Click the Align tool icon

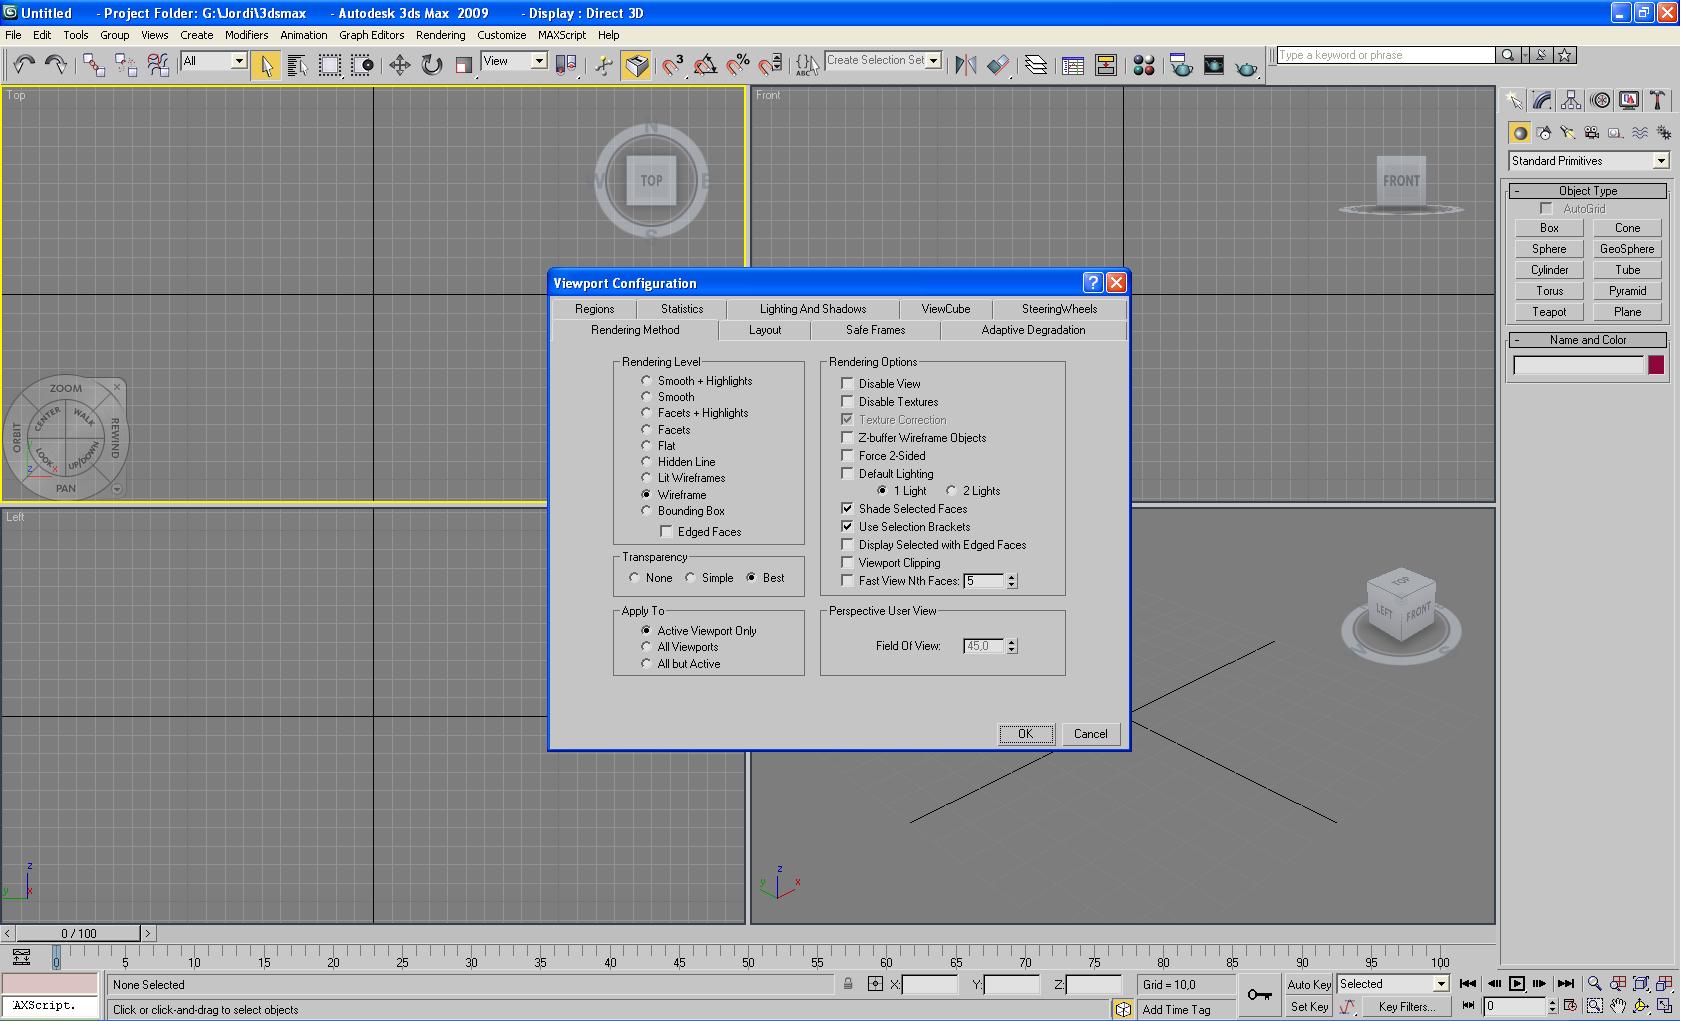pyautogui.click(x=998, y=65)
